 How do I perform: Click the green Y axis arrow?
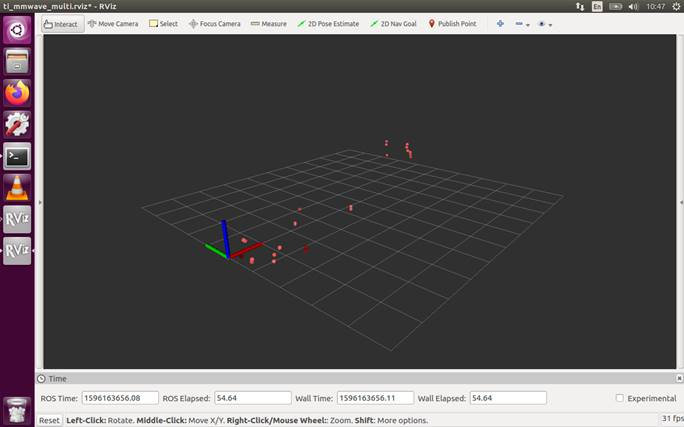pos(216,251)
